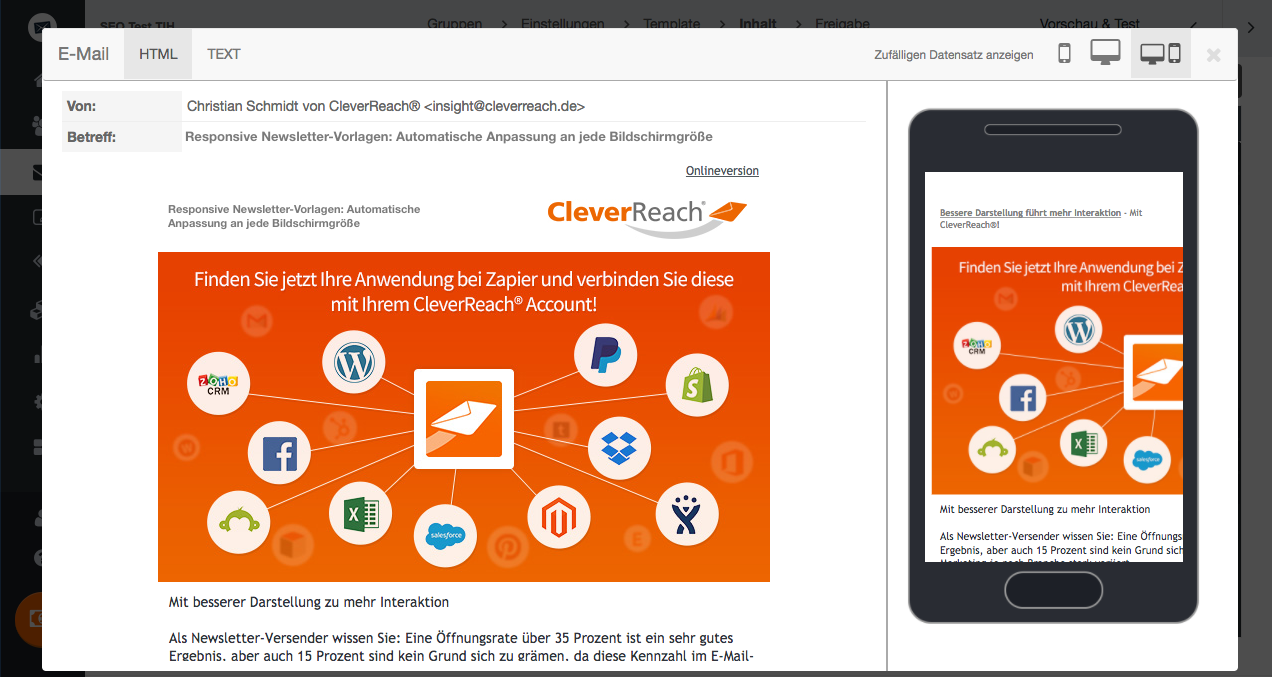Click the SurveyMonkey icon in the phone preview
The width and height of the screenshot is (1272, 677).
click(x=992, y=450)
